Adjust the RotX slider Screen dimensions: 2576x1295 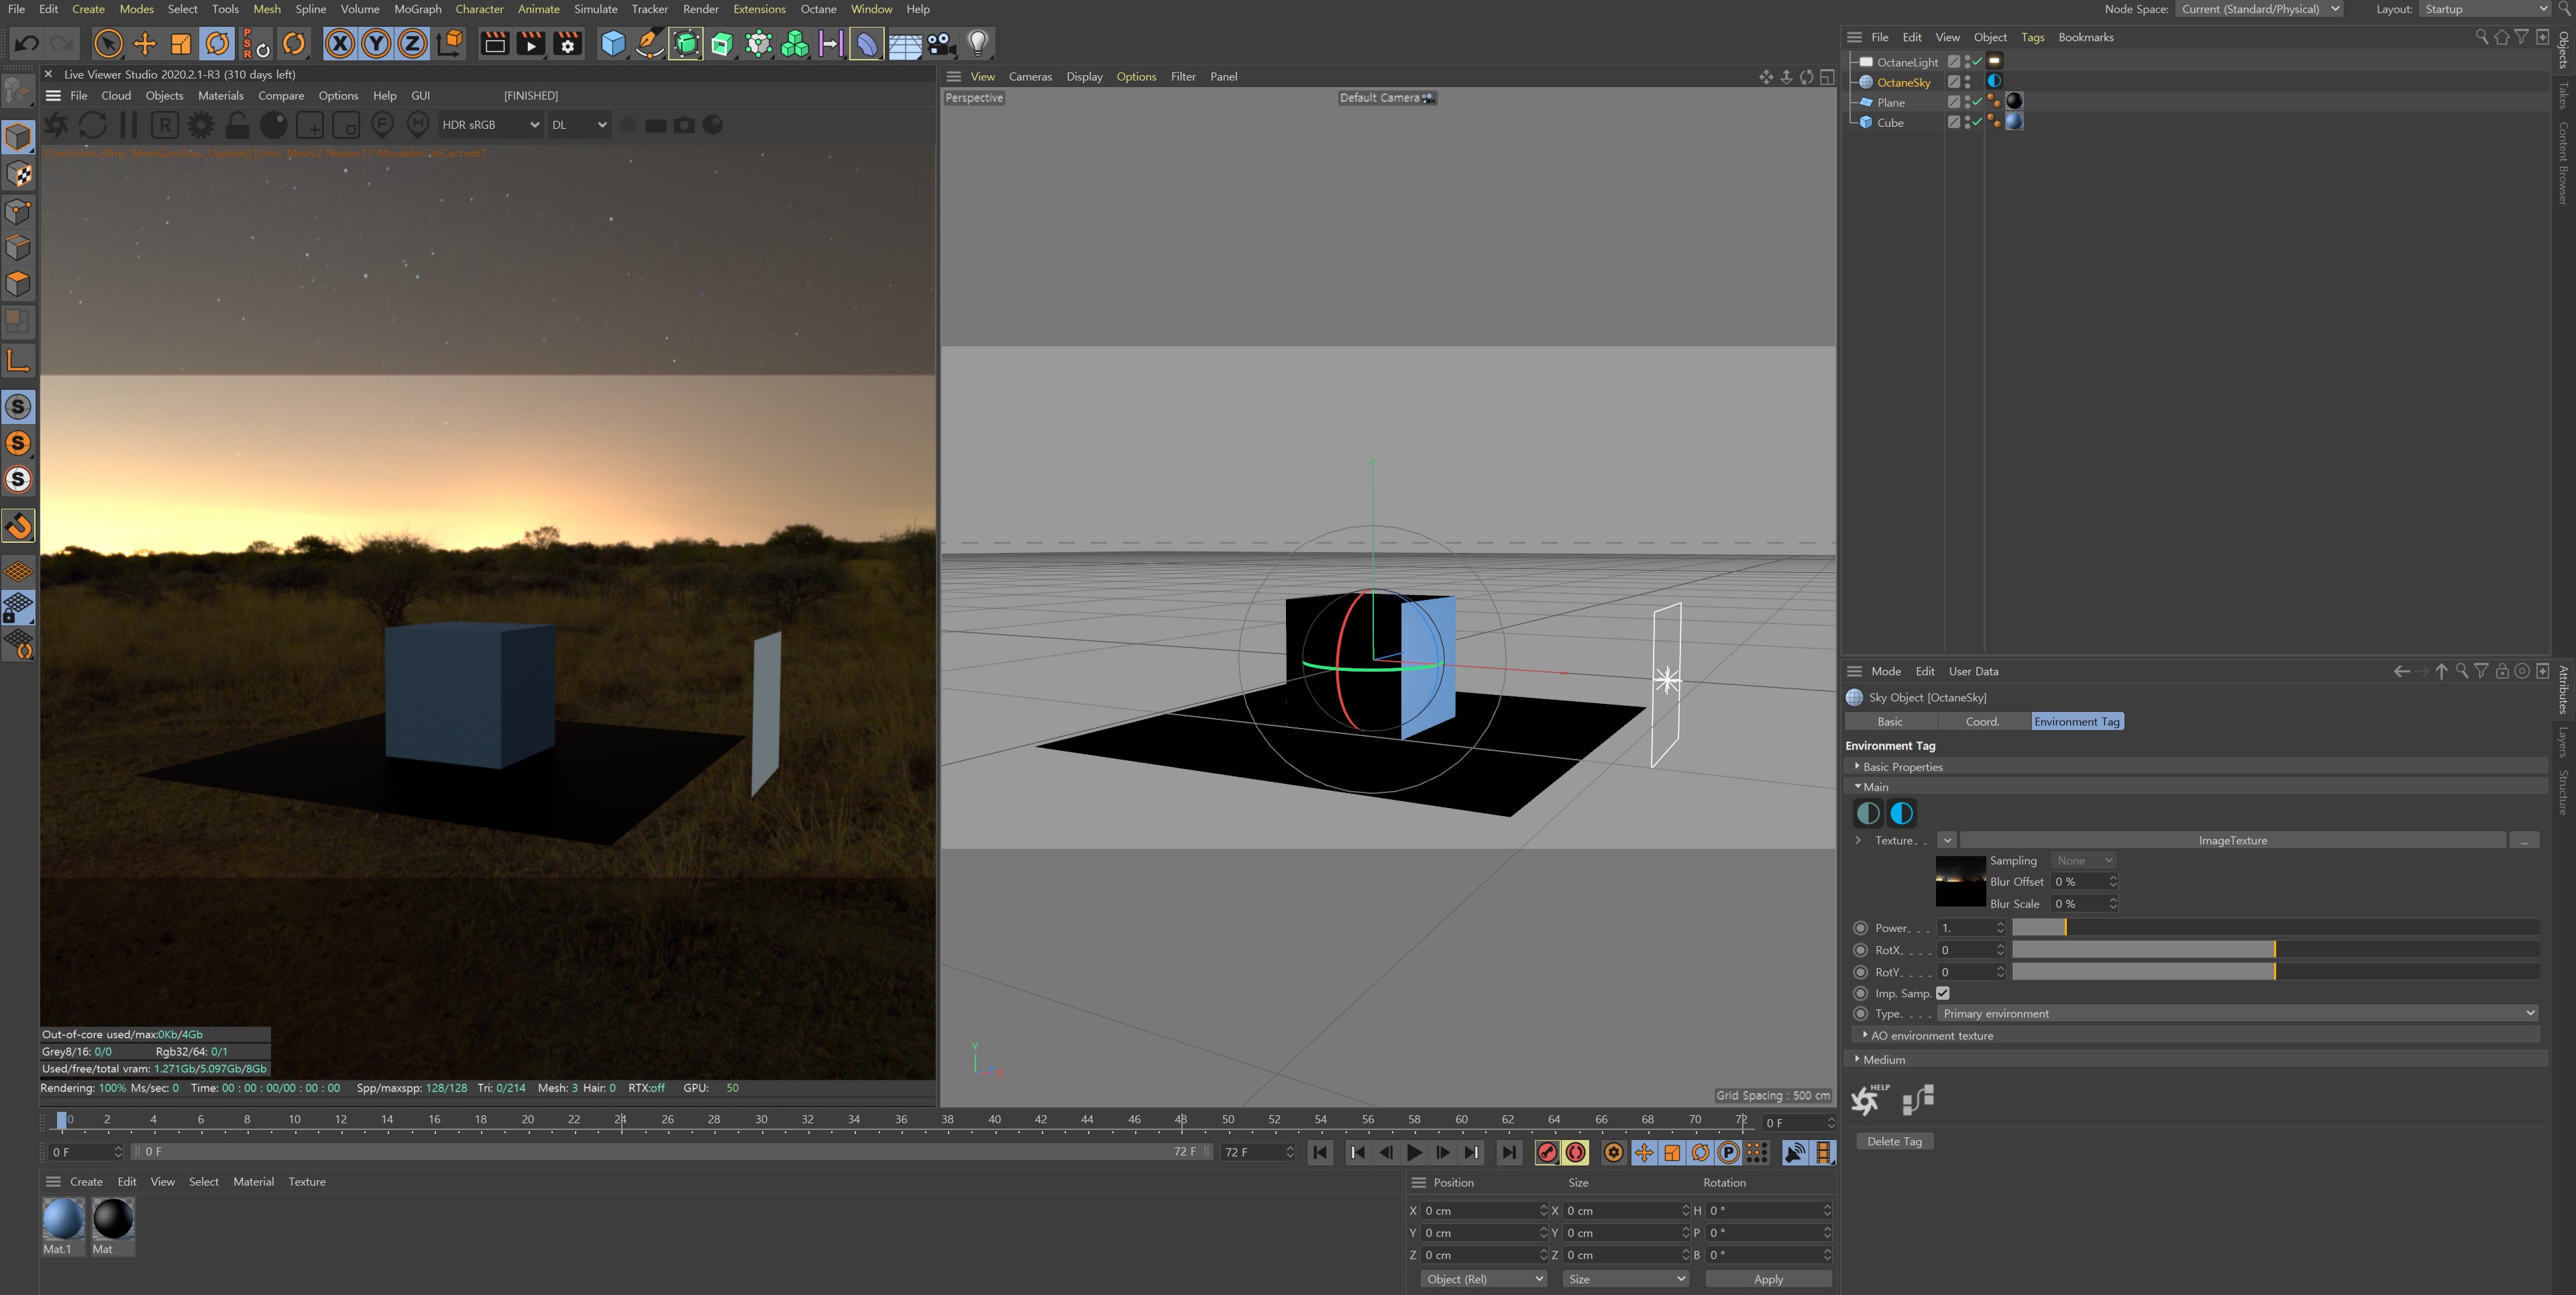pos(2276,950)
